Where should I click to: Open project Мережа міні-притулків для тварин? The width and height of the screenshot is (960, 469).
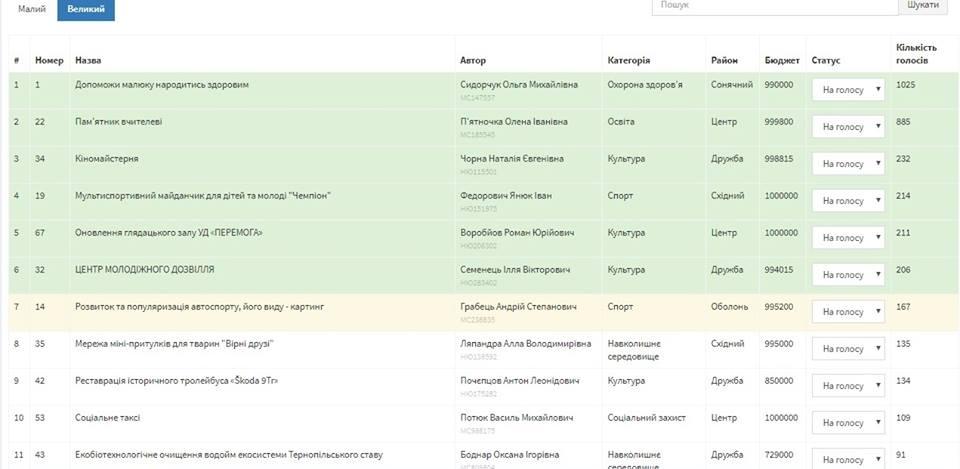pyautogui.click(x=174, y=344)
